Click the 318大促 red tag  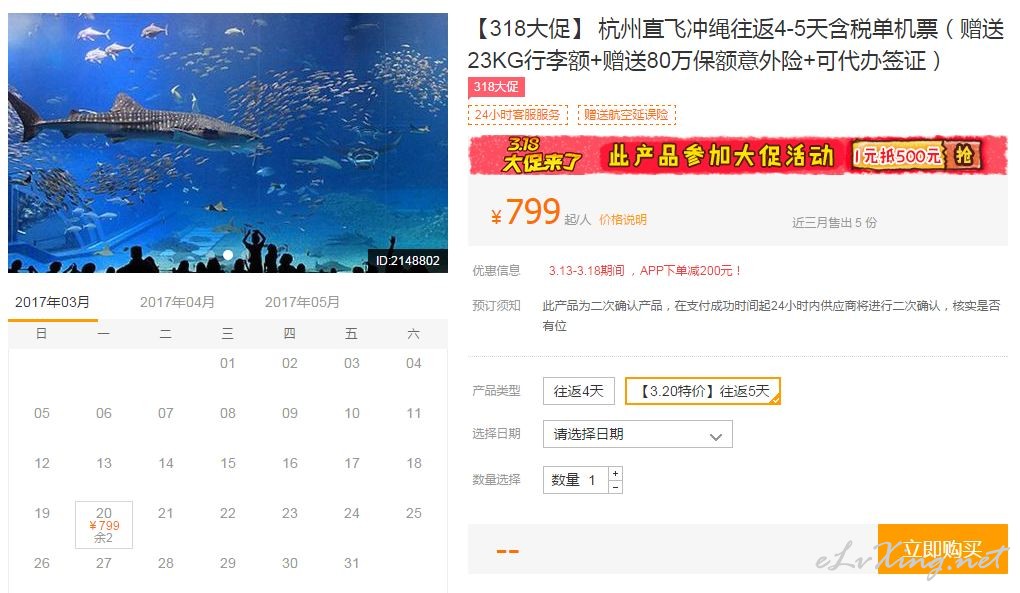496,86
